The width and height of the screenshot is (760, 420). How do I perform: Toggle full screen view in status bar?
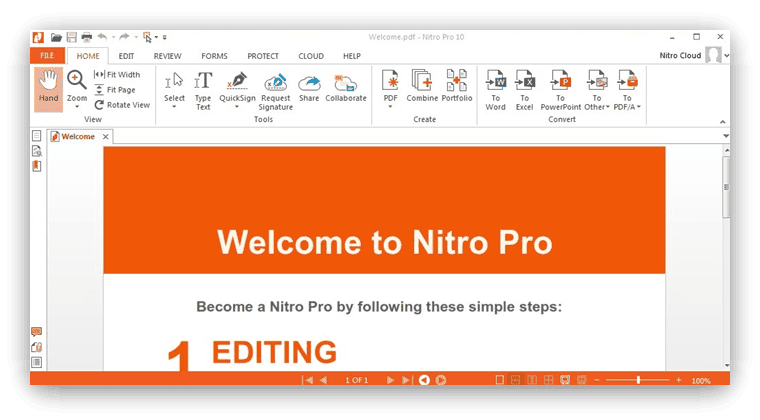pos(565,380)
